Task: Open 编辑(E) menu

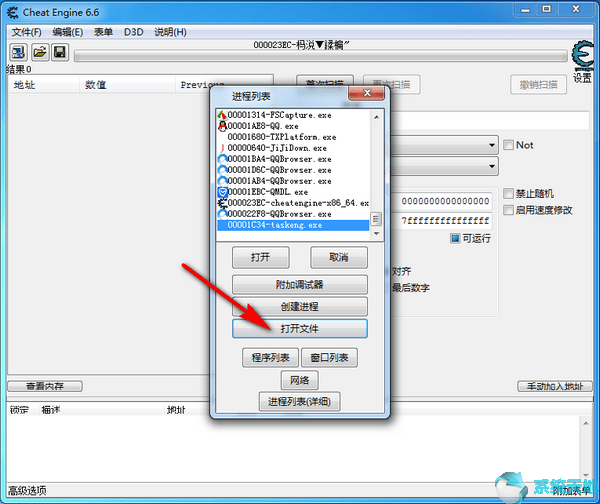Action: point(67,32)
